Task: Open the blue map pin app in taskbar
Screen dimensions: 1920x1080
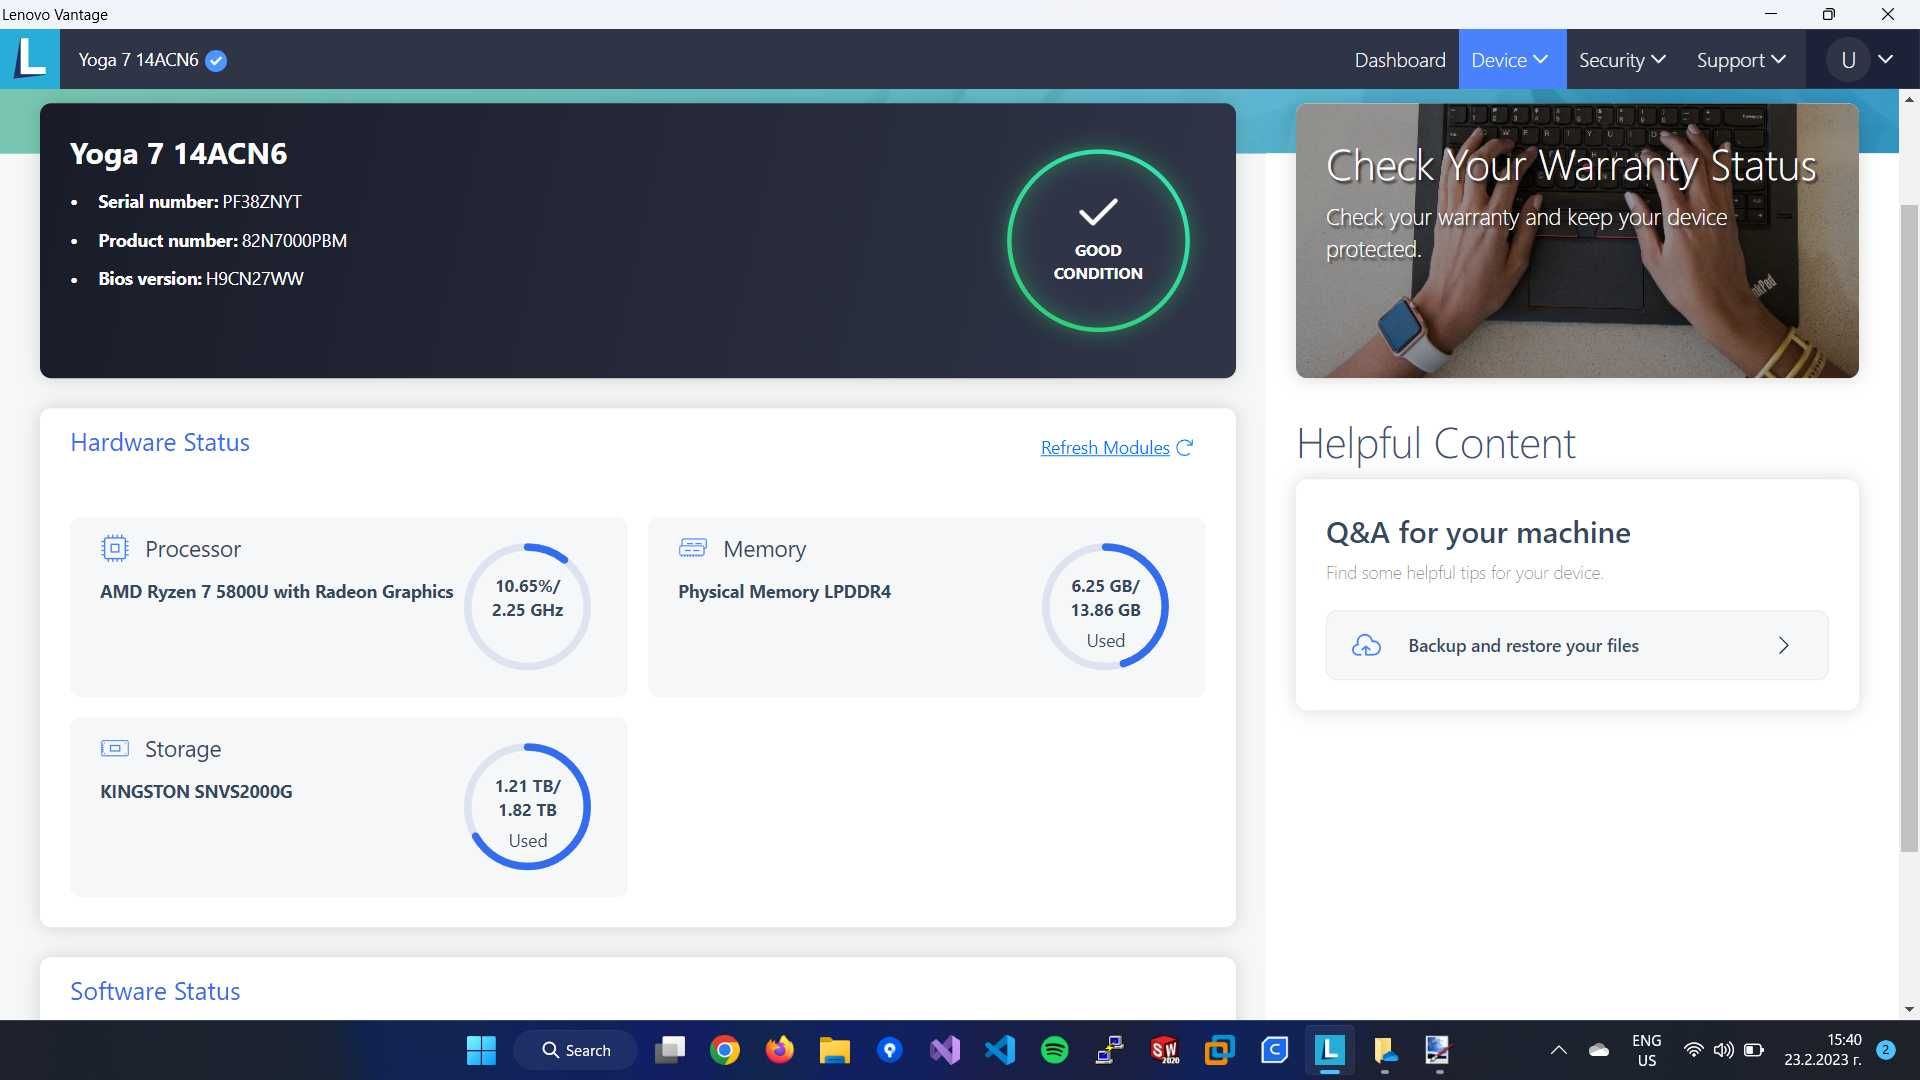Action: pyautogui.click(x=890, y=1050)
